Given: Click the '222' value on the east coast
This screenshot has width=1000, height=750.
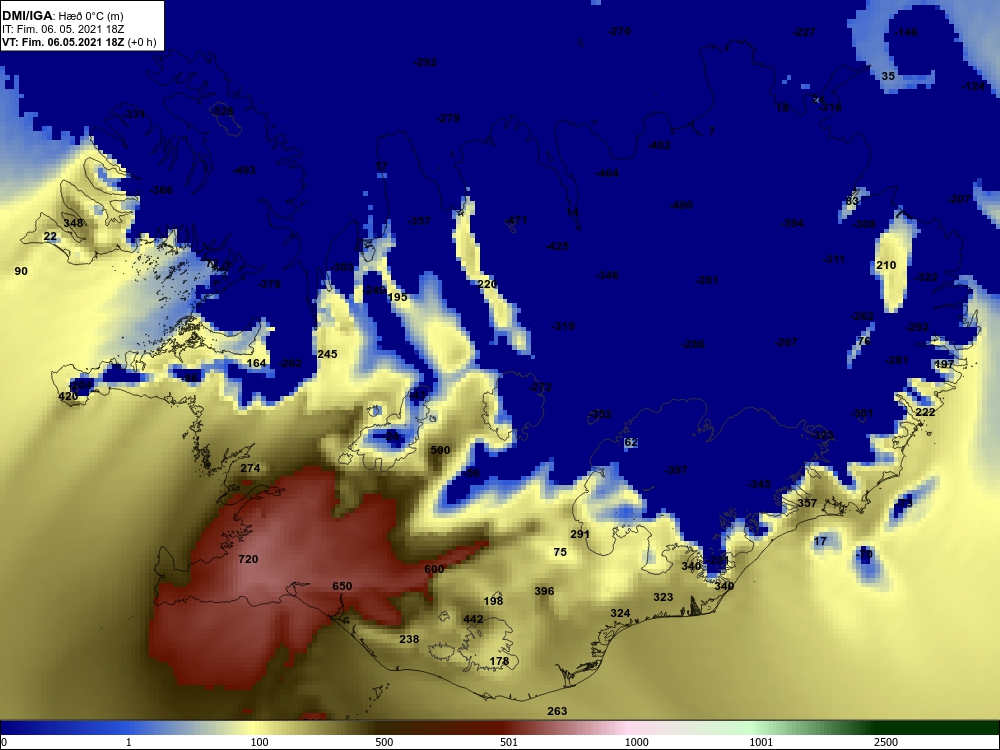Looking at the screenshot, I should (925, 413).
